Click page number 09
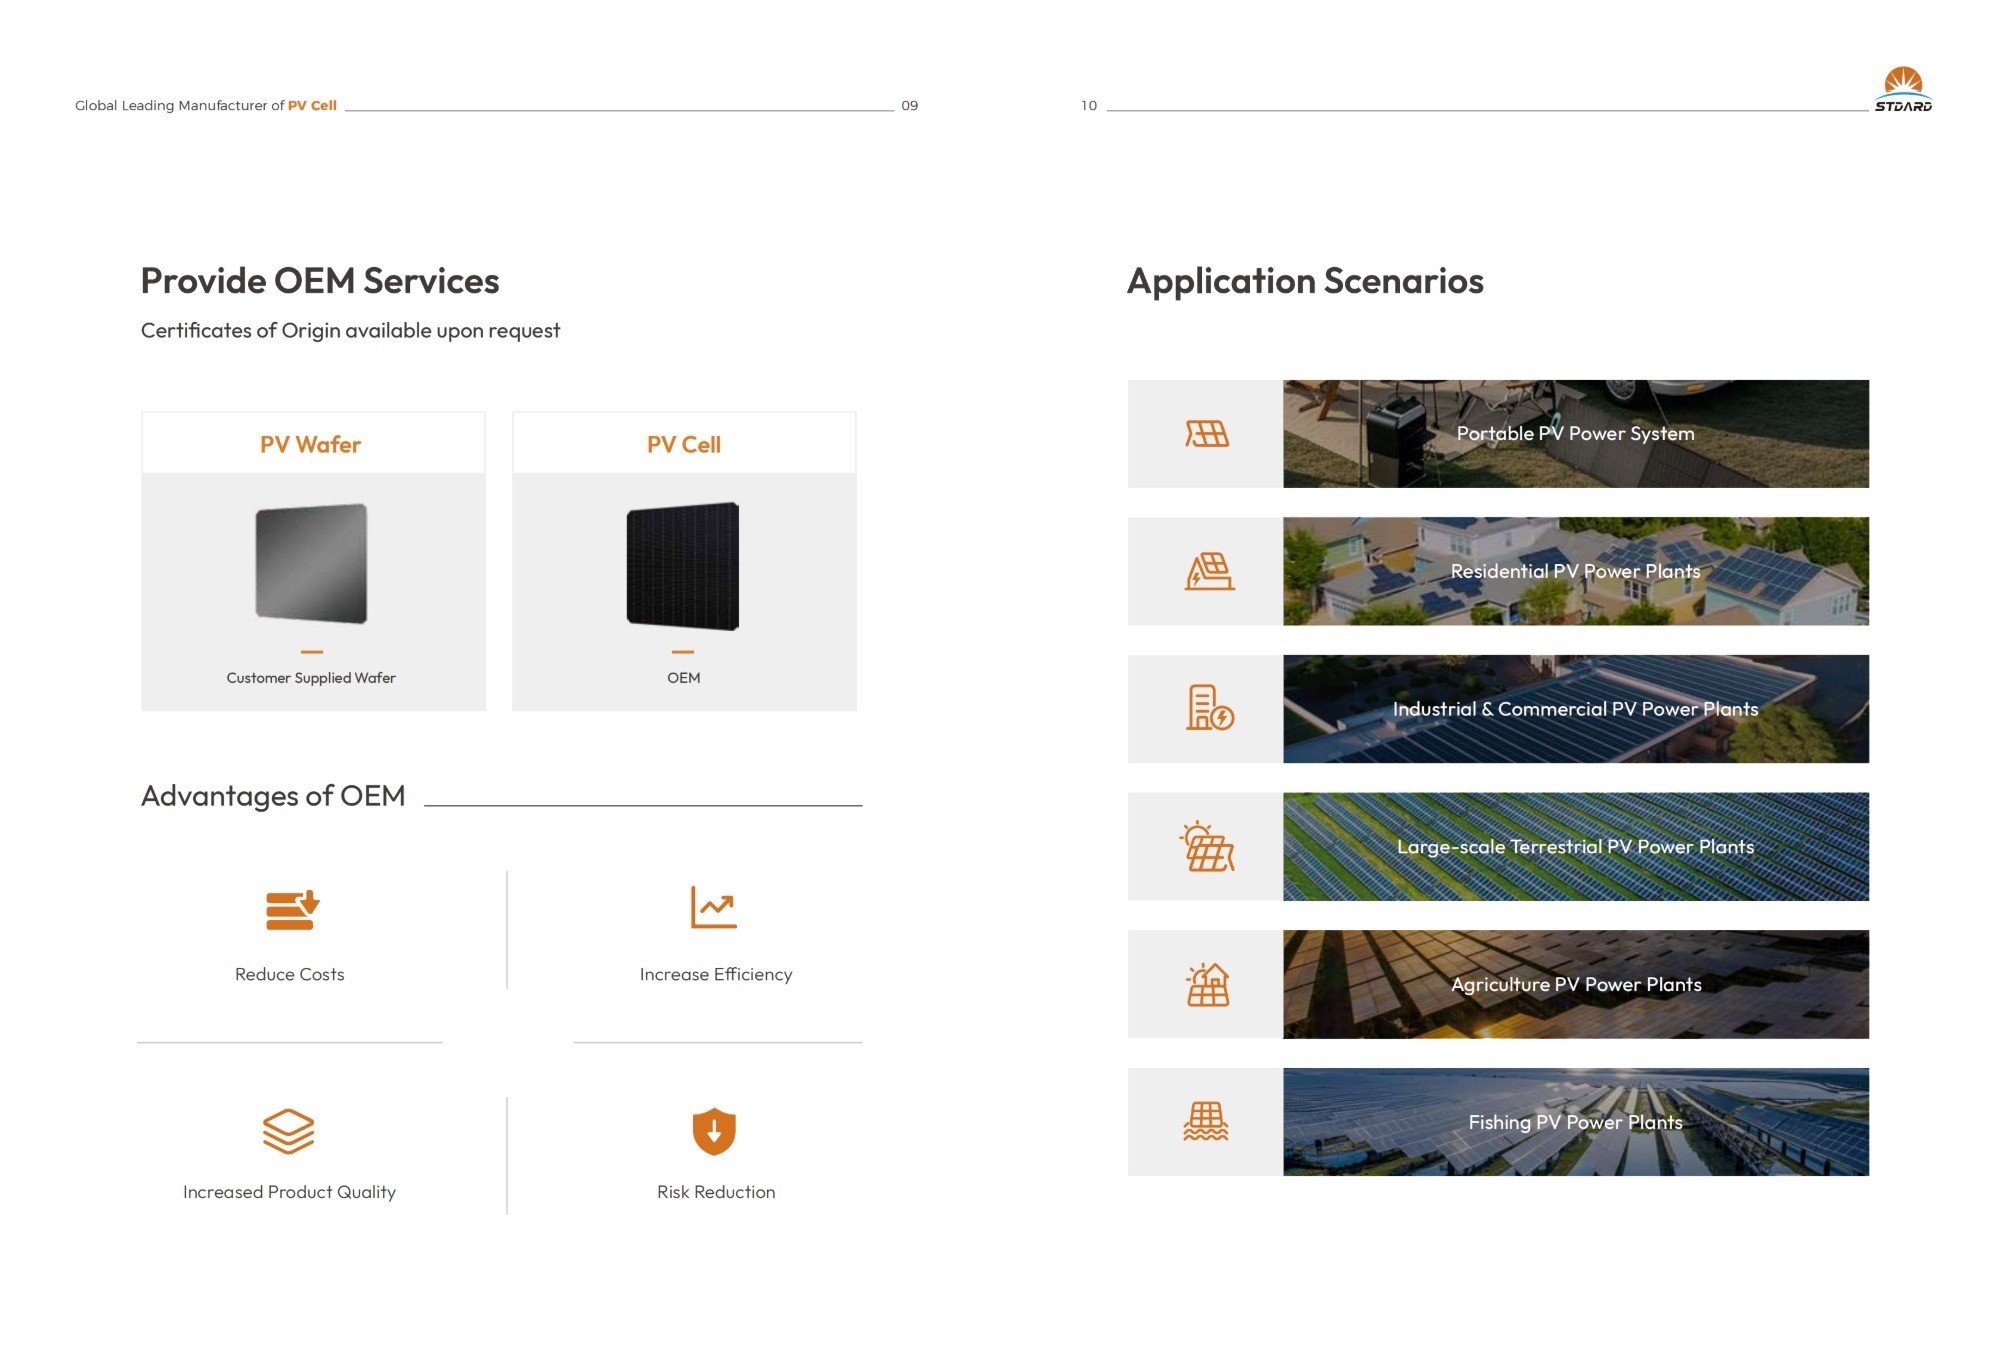The width and height of the screenshot is (2000, 1366). [x=910, y=106]
